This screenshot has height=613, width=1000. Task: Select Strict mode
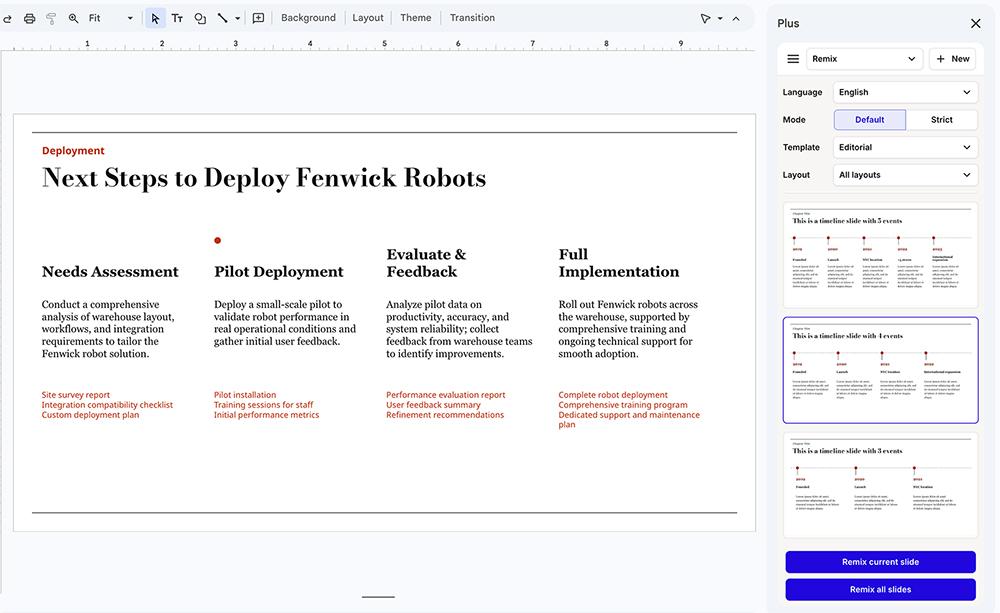click(x=941, y=120)
